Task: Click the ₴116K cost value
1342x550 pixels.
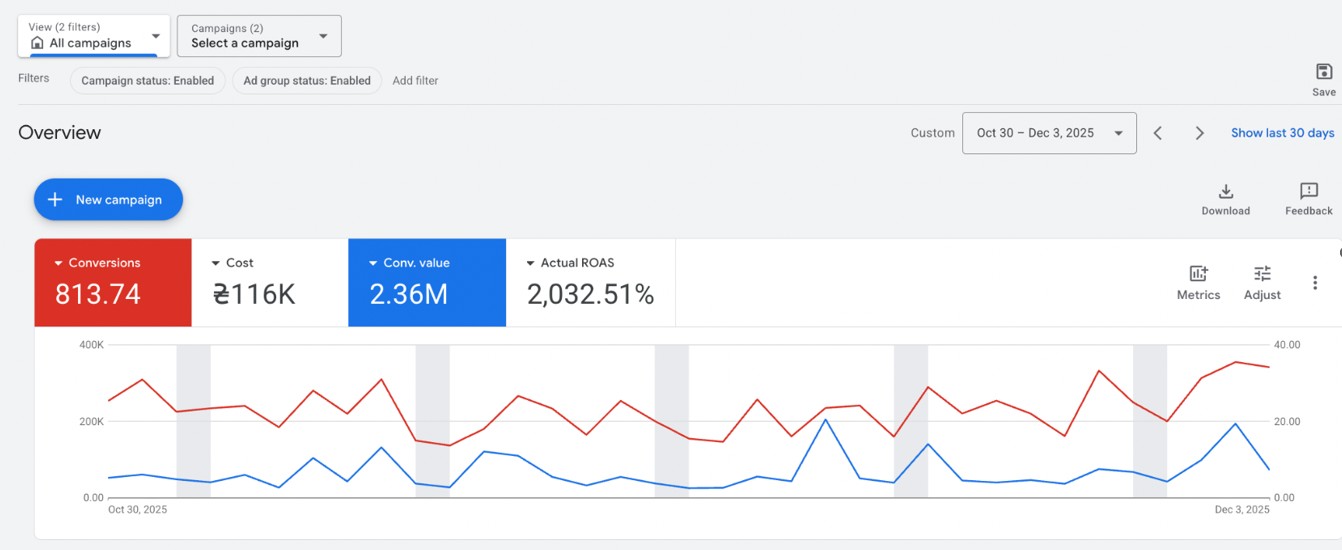Action: (254, 294)
